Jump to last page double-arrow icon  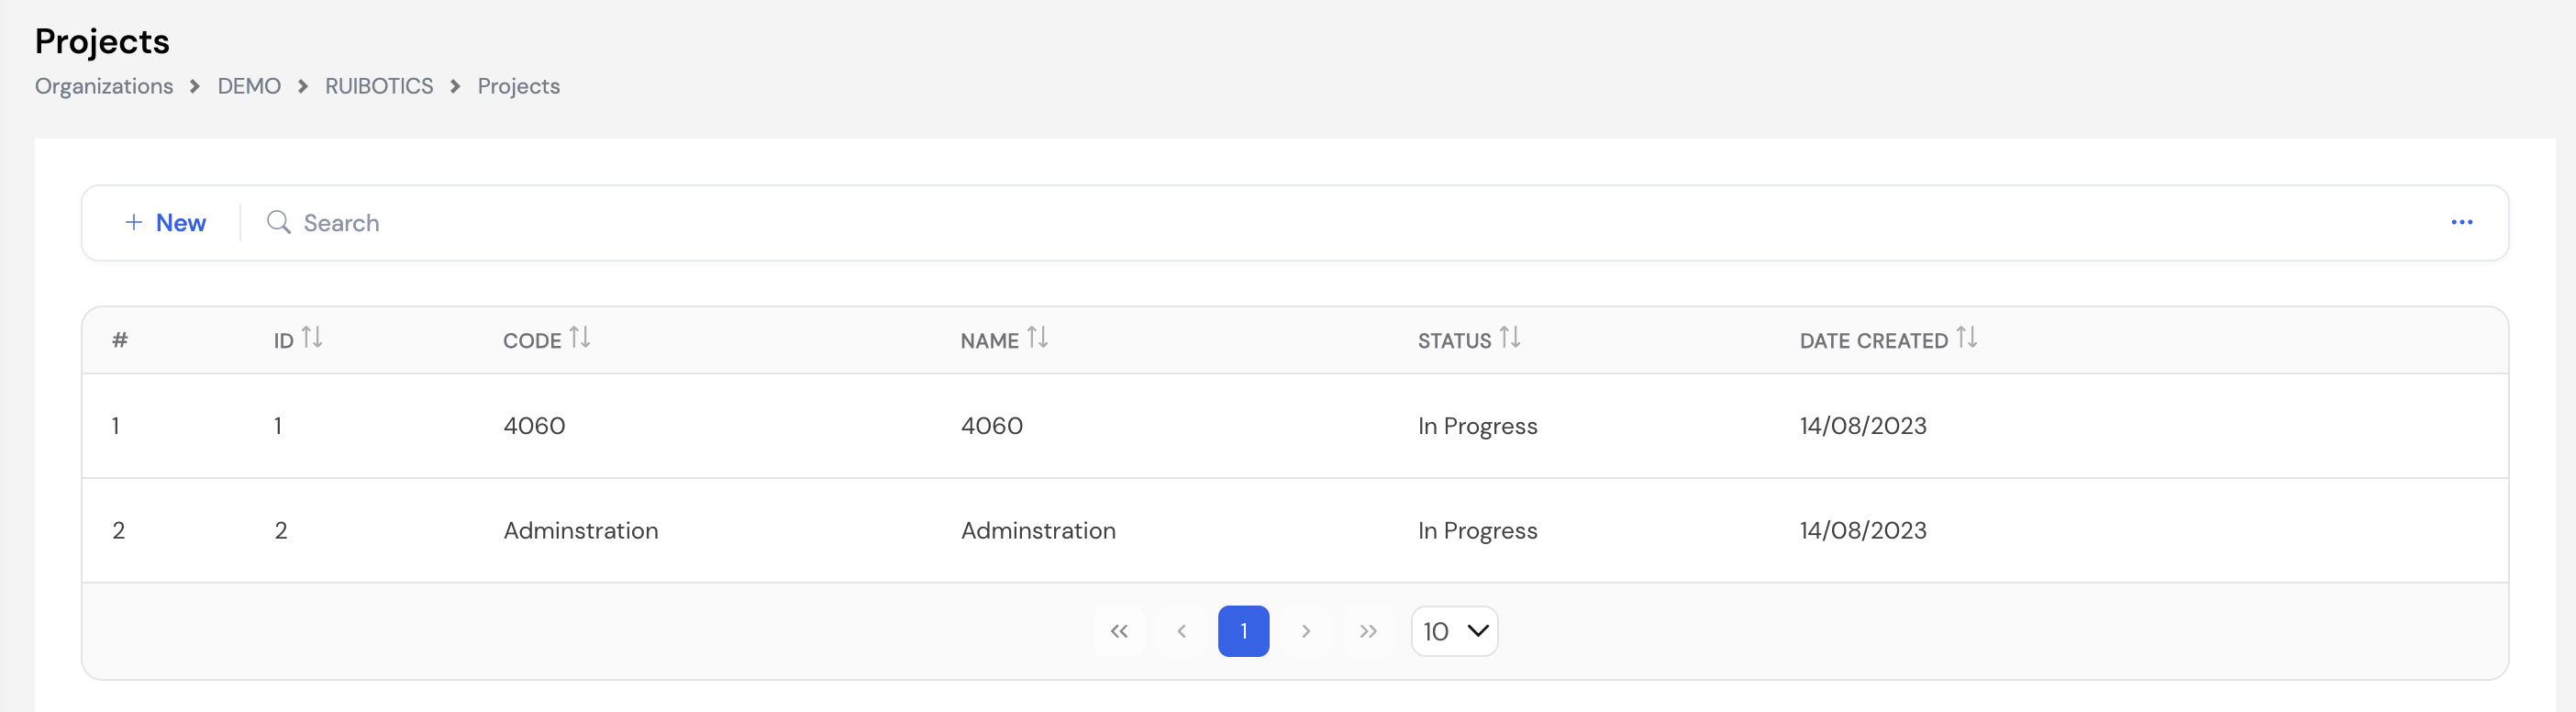[1368, 631]
